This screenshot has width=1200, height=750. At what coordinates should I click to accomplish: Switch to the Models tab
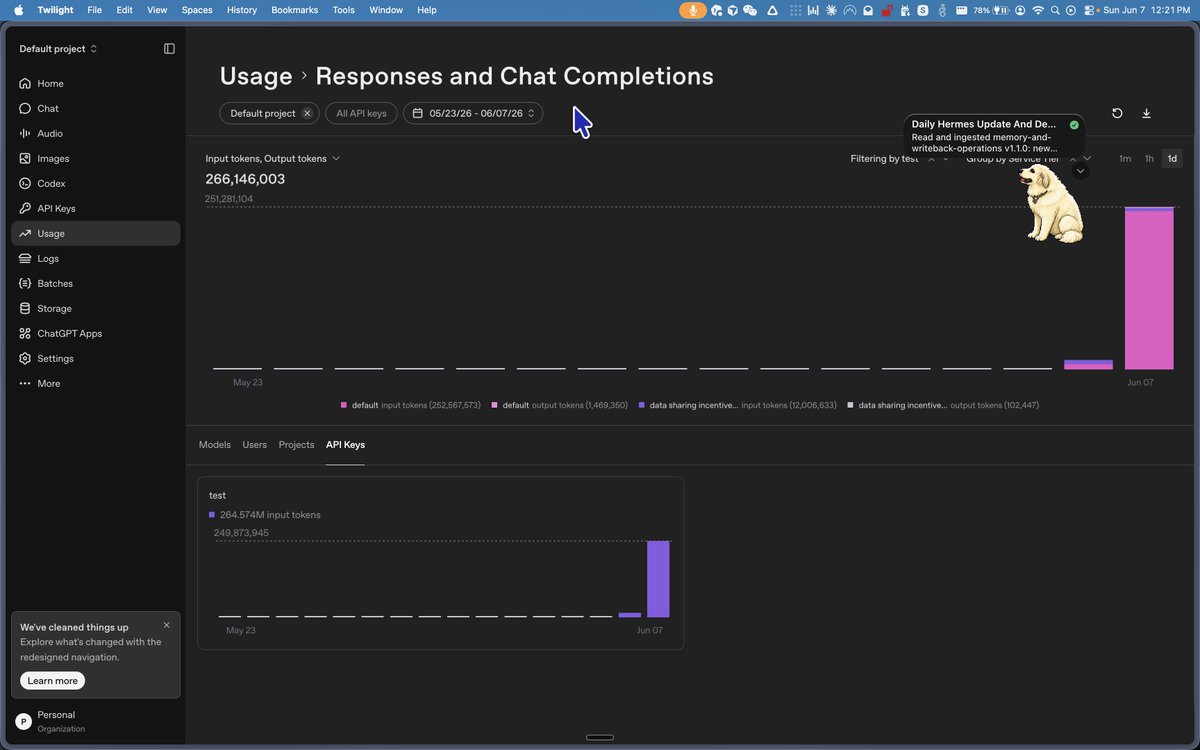tap(215, 444)
